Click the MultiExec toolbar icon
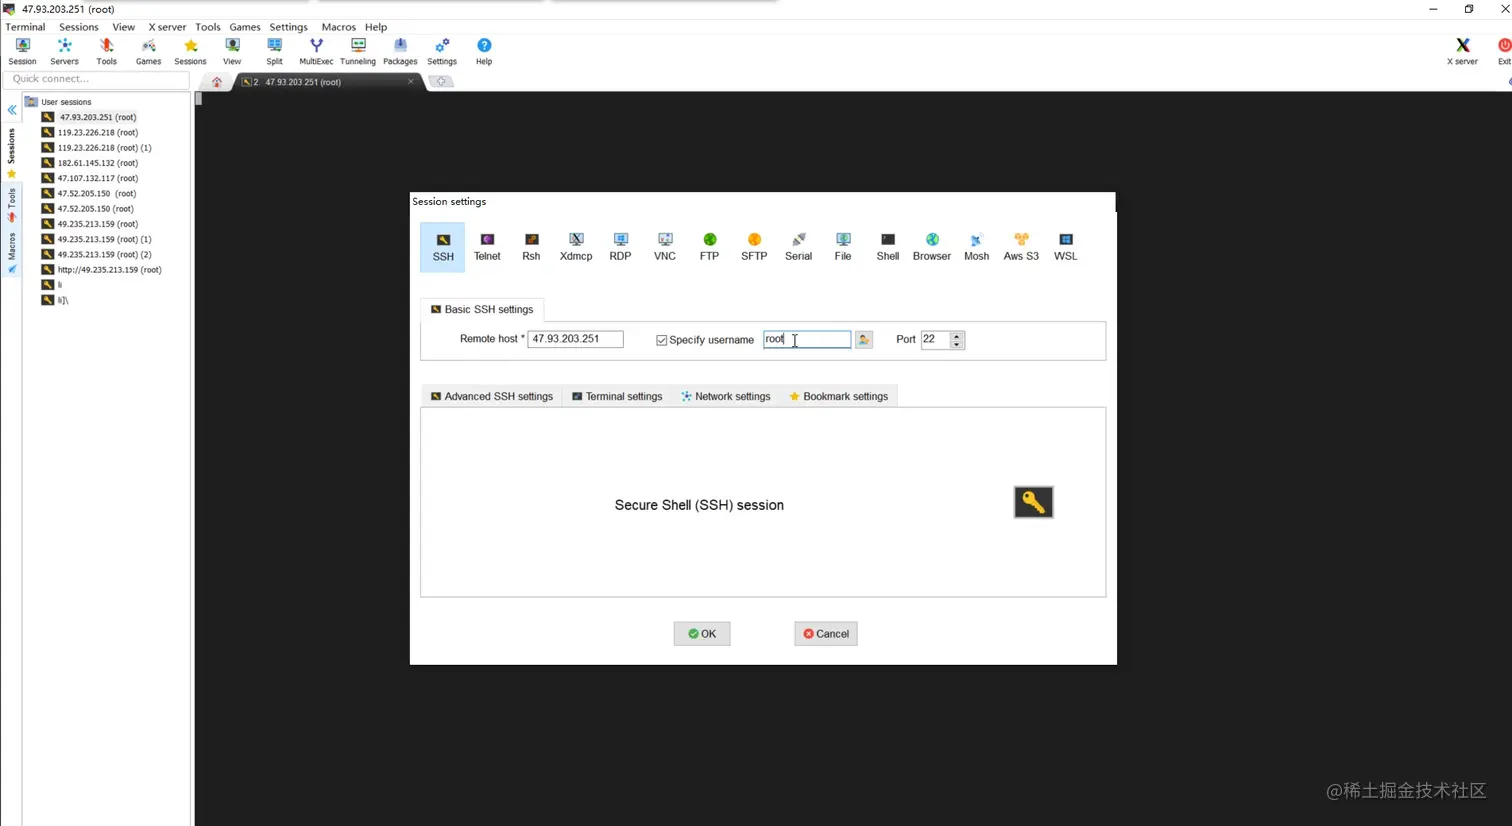The width and height of the screenshot is (1512, 826). 316,51
